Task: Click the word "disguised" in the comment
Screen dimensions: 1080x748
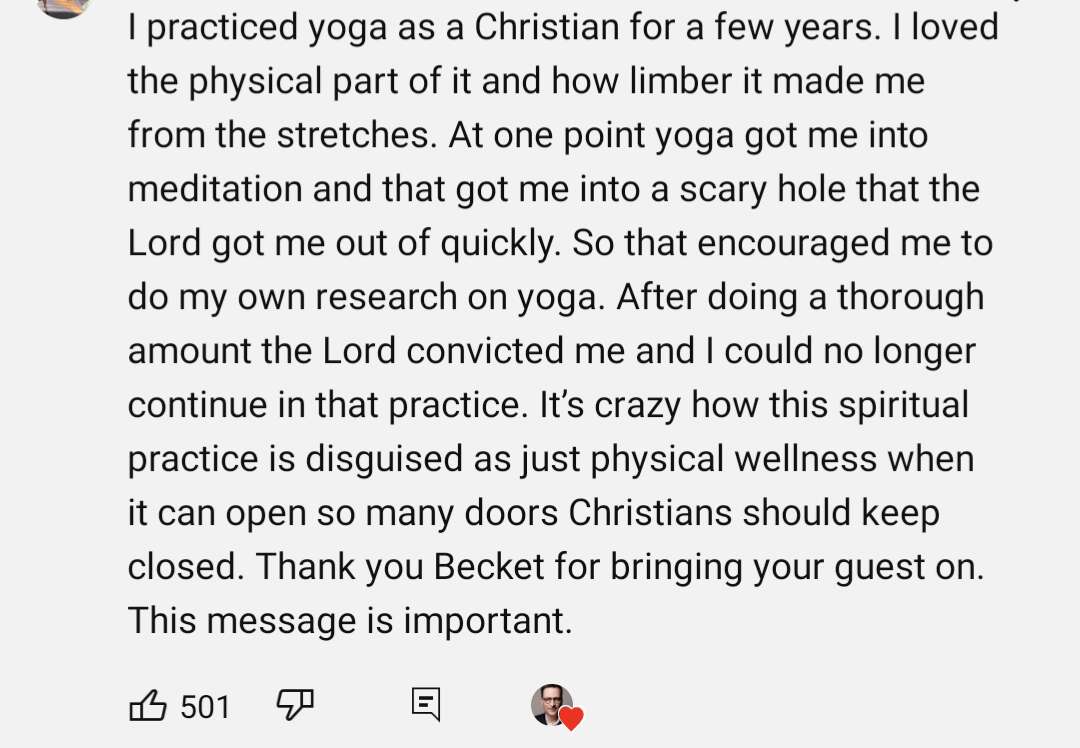Action: (x=384, y=459)
